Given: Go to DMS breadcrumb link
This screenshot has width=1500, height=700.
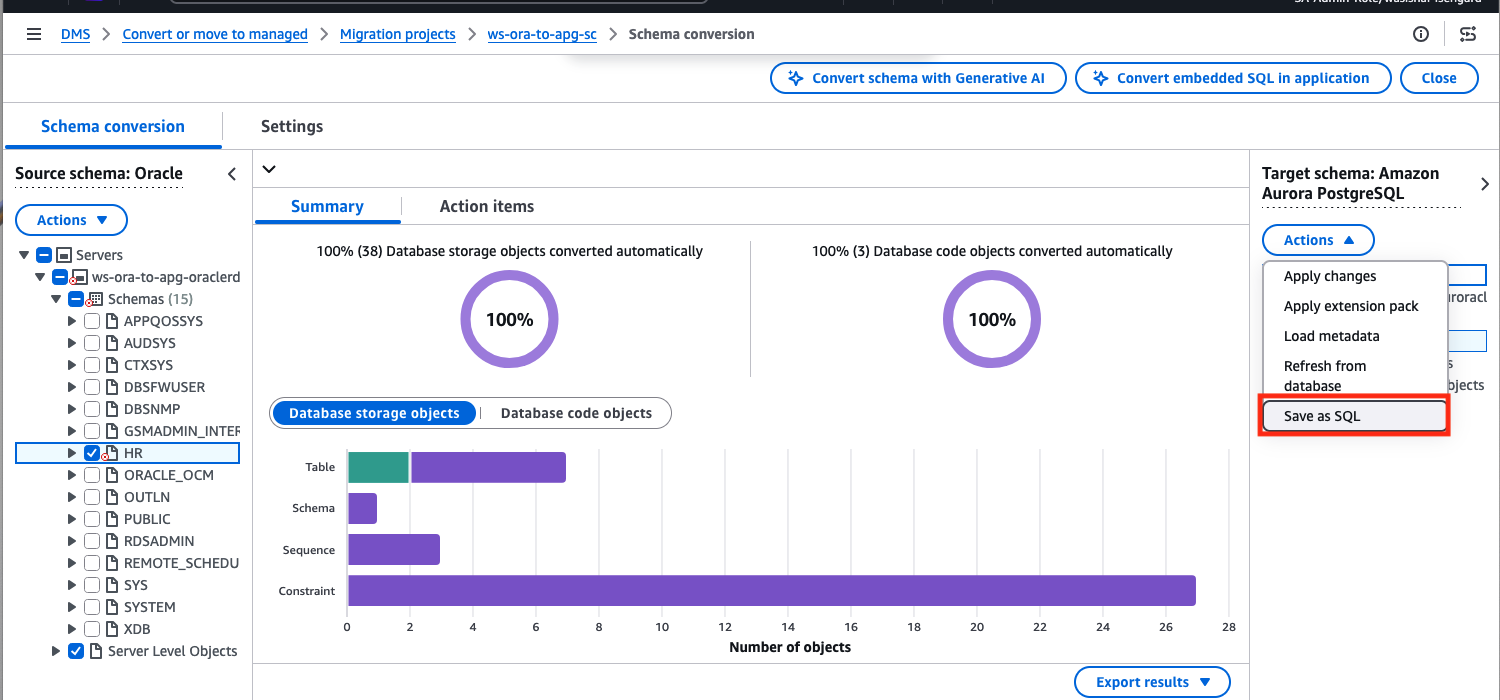Looking at the screenshot, I should point(75,34).
